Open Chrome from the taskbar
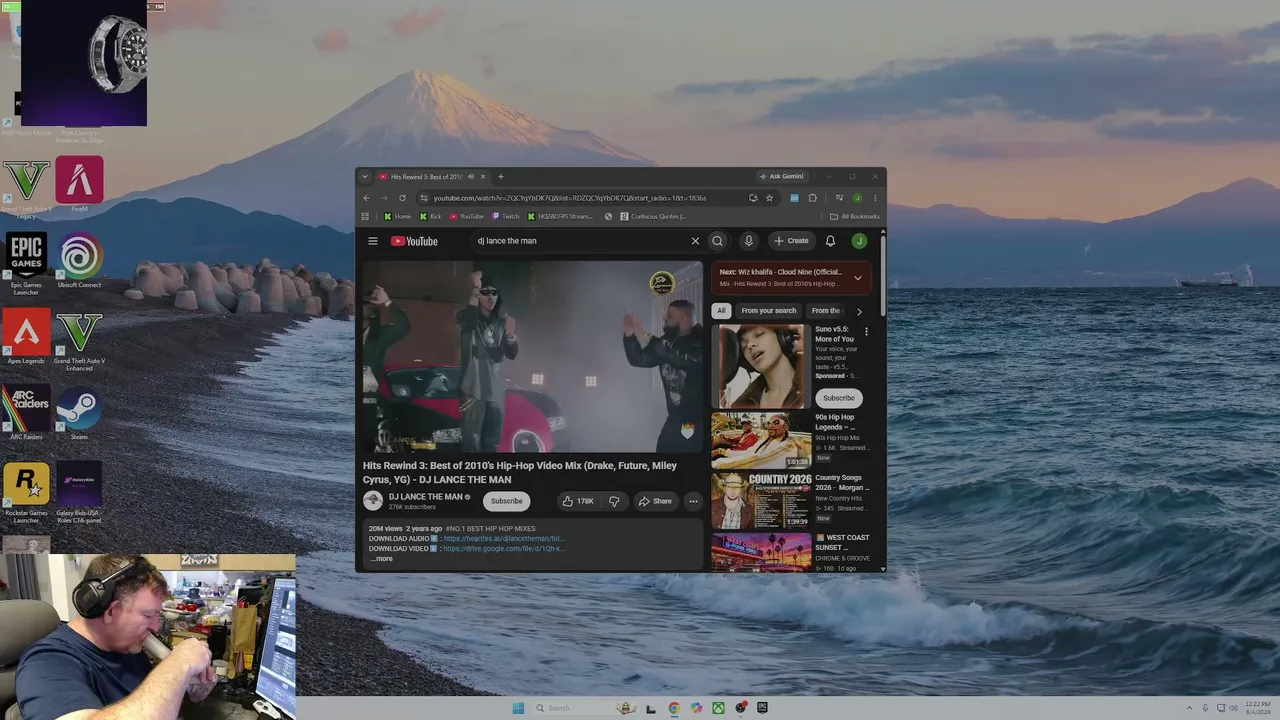The image size is (1280, 720). pos(674,708)
